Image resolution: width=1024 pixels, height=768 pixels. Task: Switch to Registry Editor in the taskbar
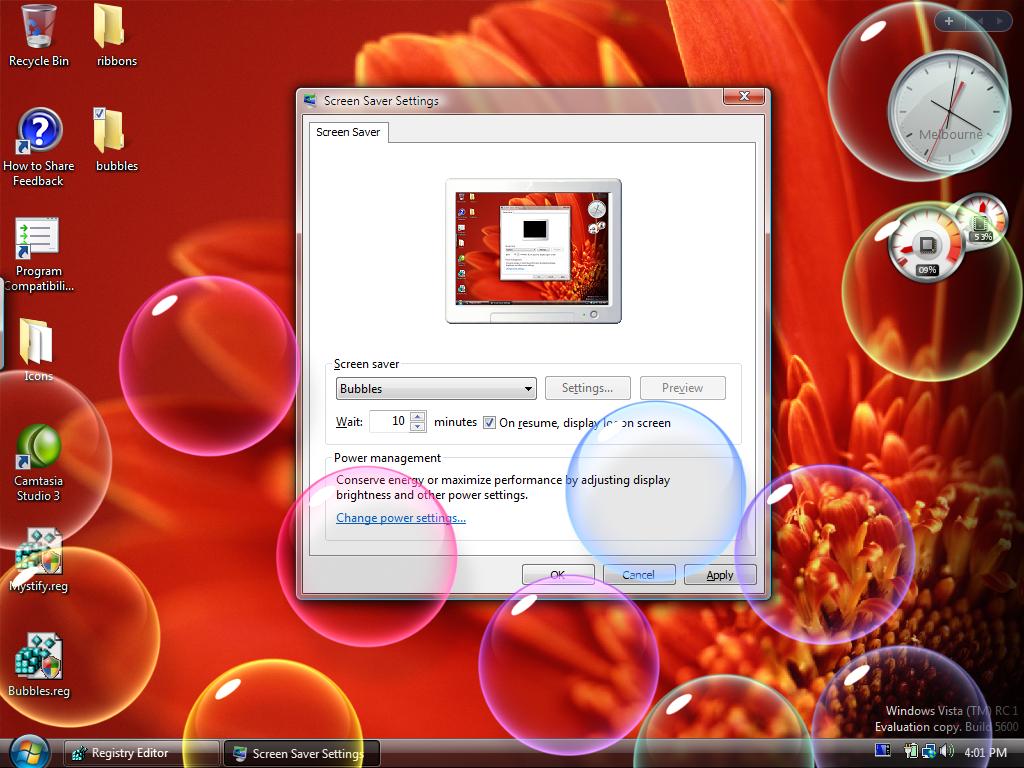point(142,753)
